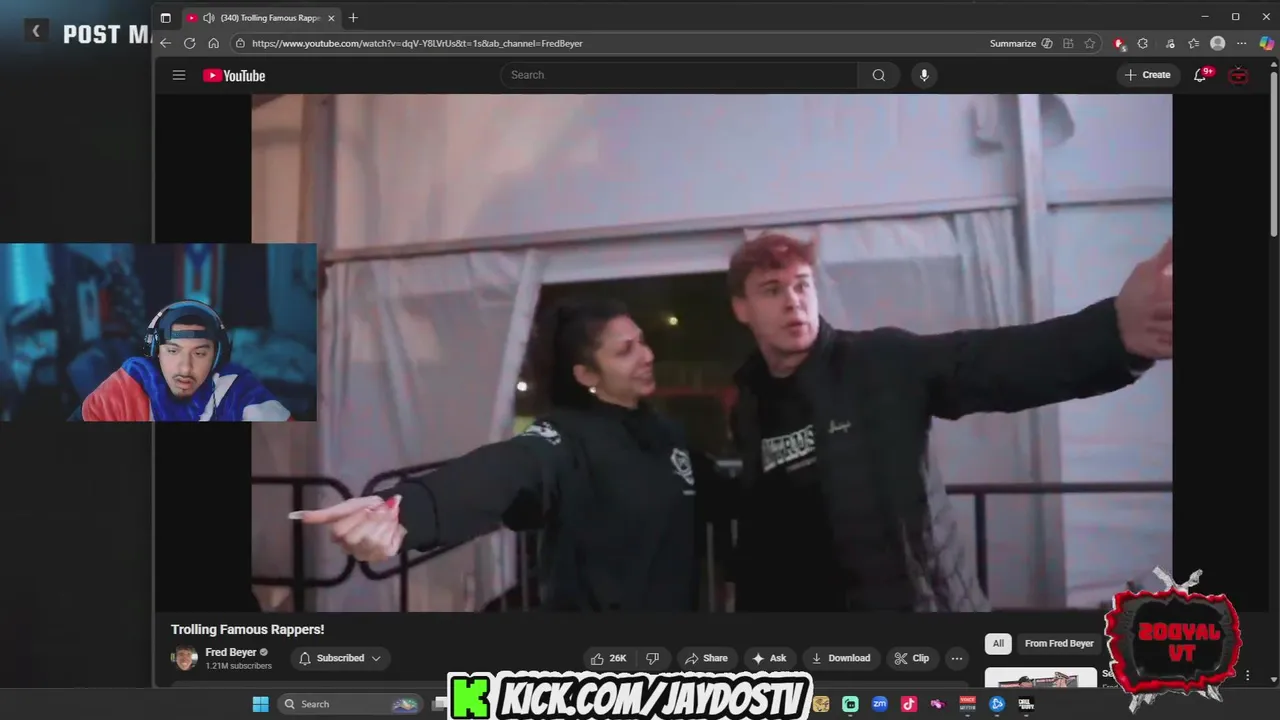The width and height of the screenshot is (1280, 720).
Task: Expand the Subscribed notification dropdown
Action: [x=340, y=658]
